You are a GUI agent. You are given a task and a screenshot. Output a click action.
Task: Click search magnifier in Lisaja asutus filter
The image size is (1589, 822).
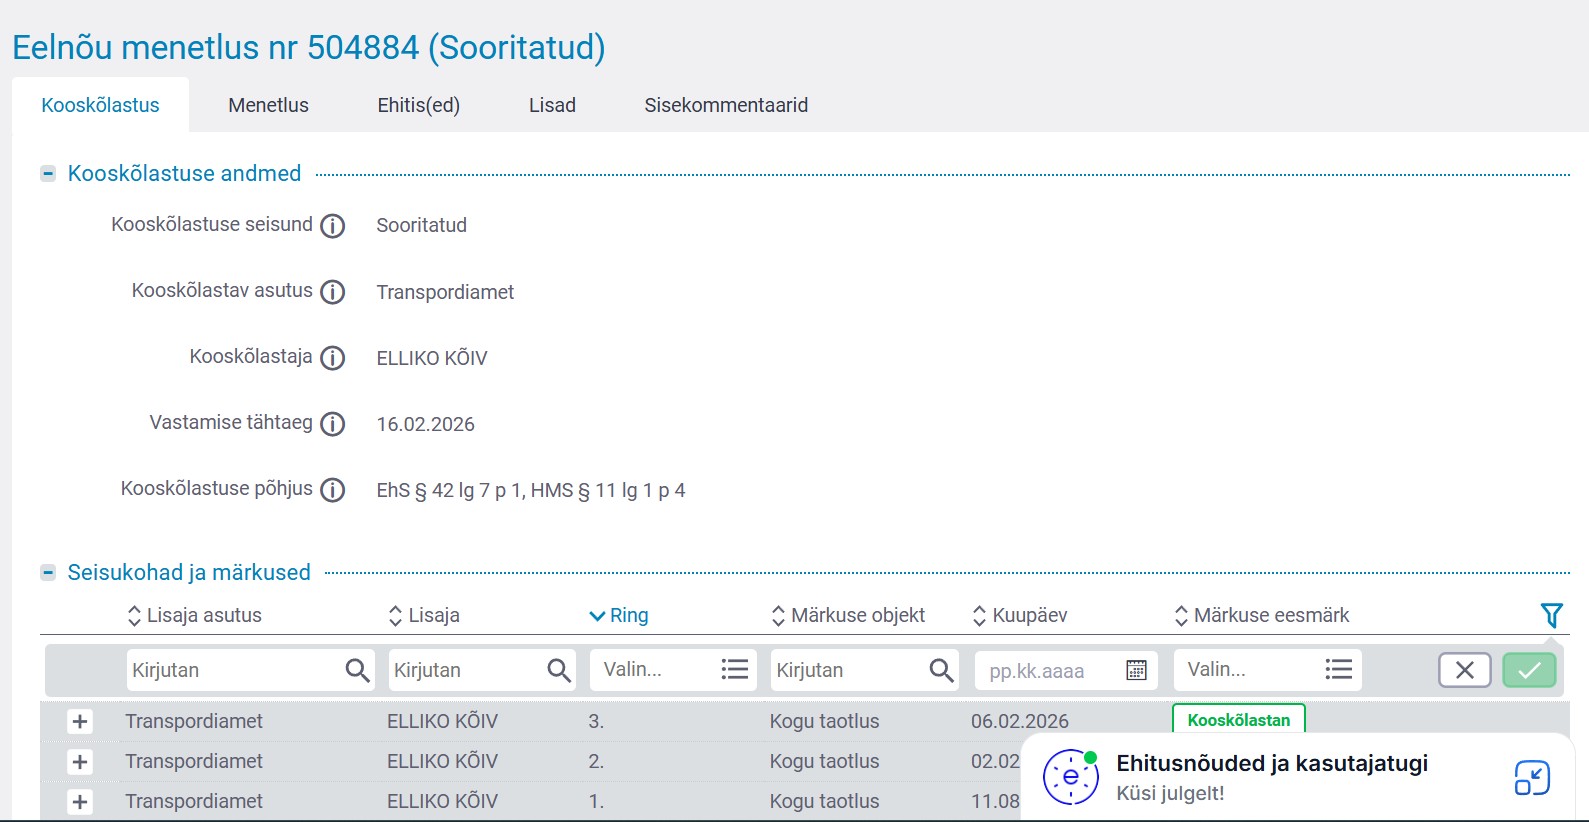[x=357, y=670]
